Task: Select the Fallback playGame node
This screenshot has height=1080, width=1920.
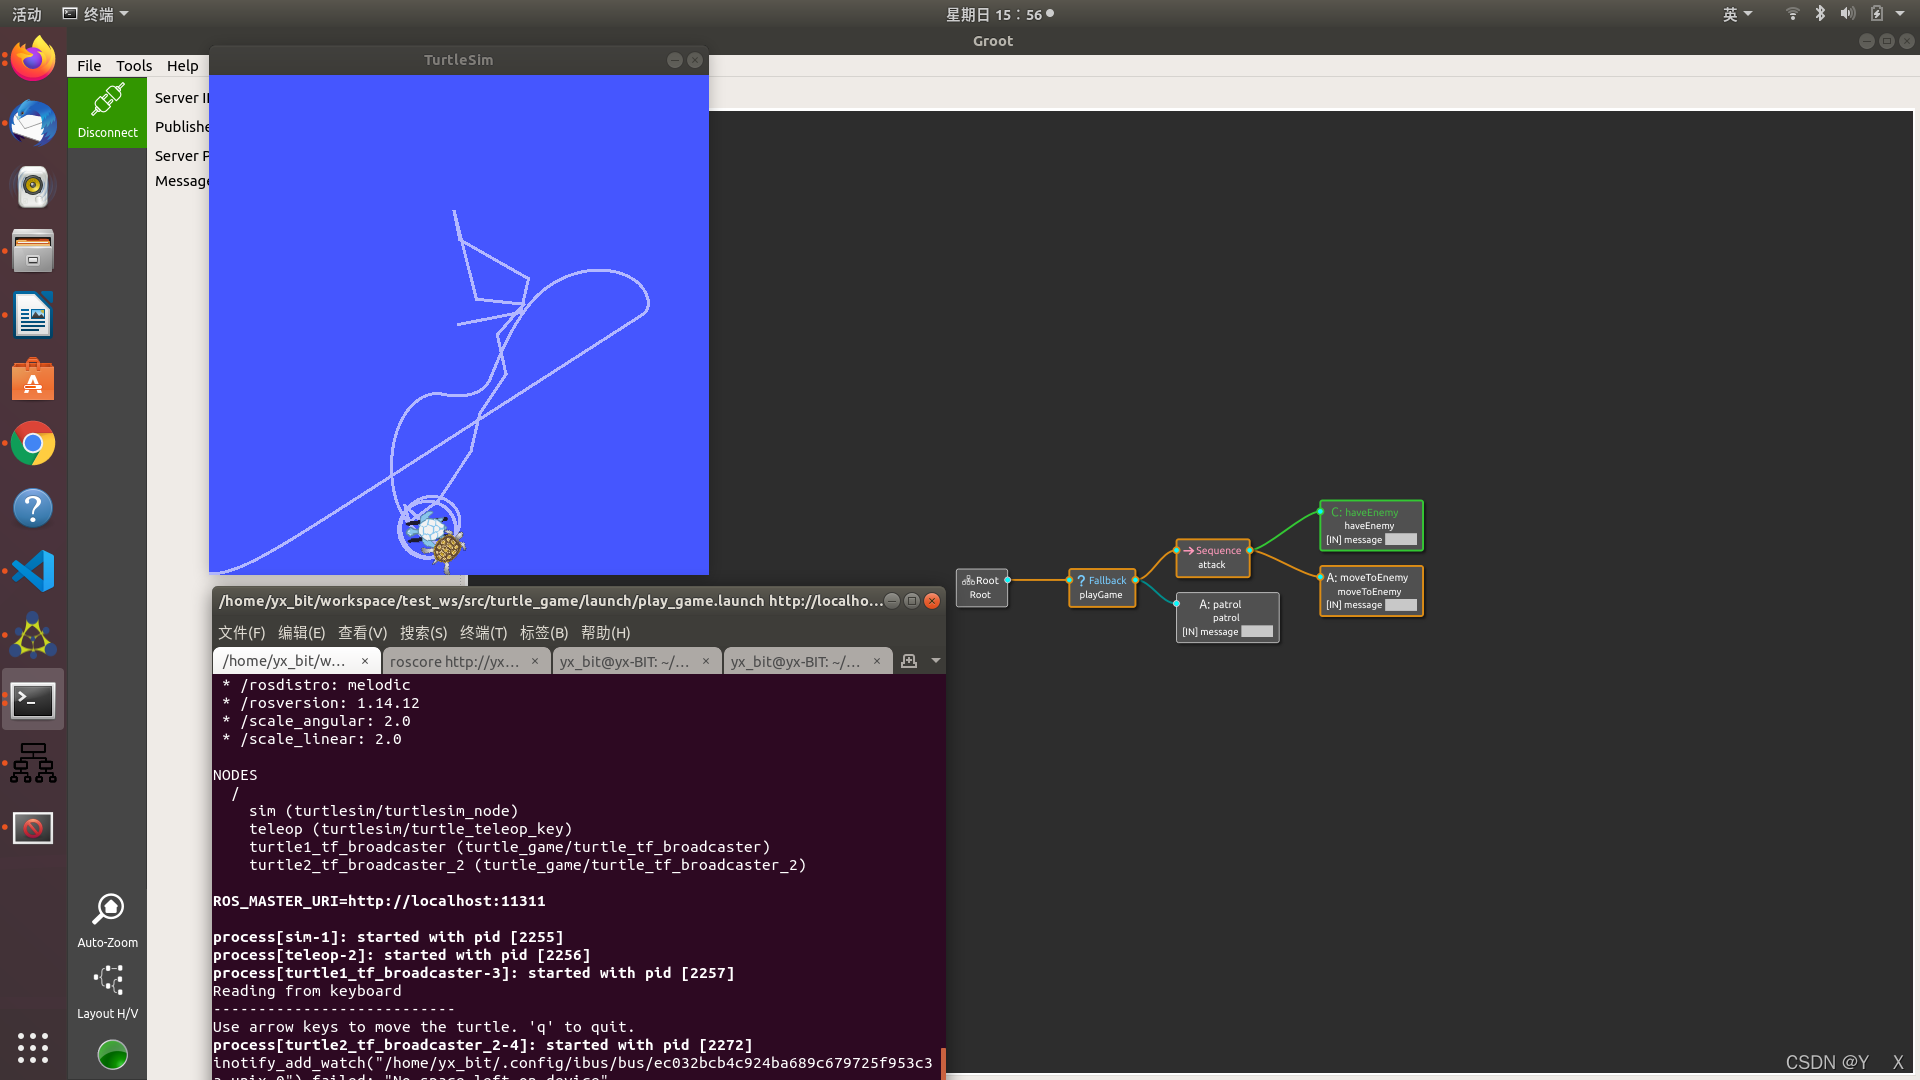Action: (1101, 587)
